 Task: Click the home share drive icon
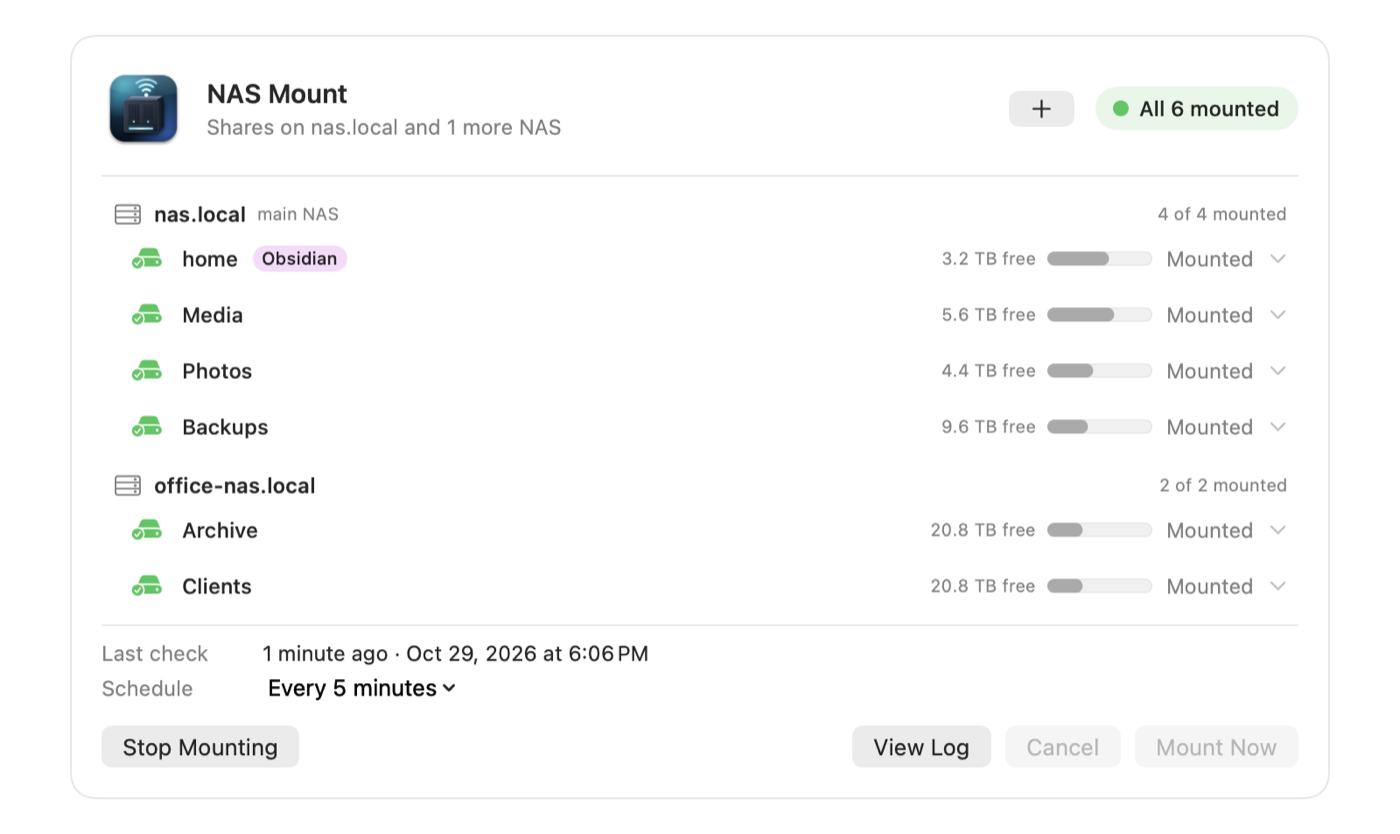point(147,259)
